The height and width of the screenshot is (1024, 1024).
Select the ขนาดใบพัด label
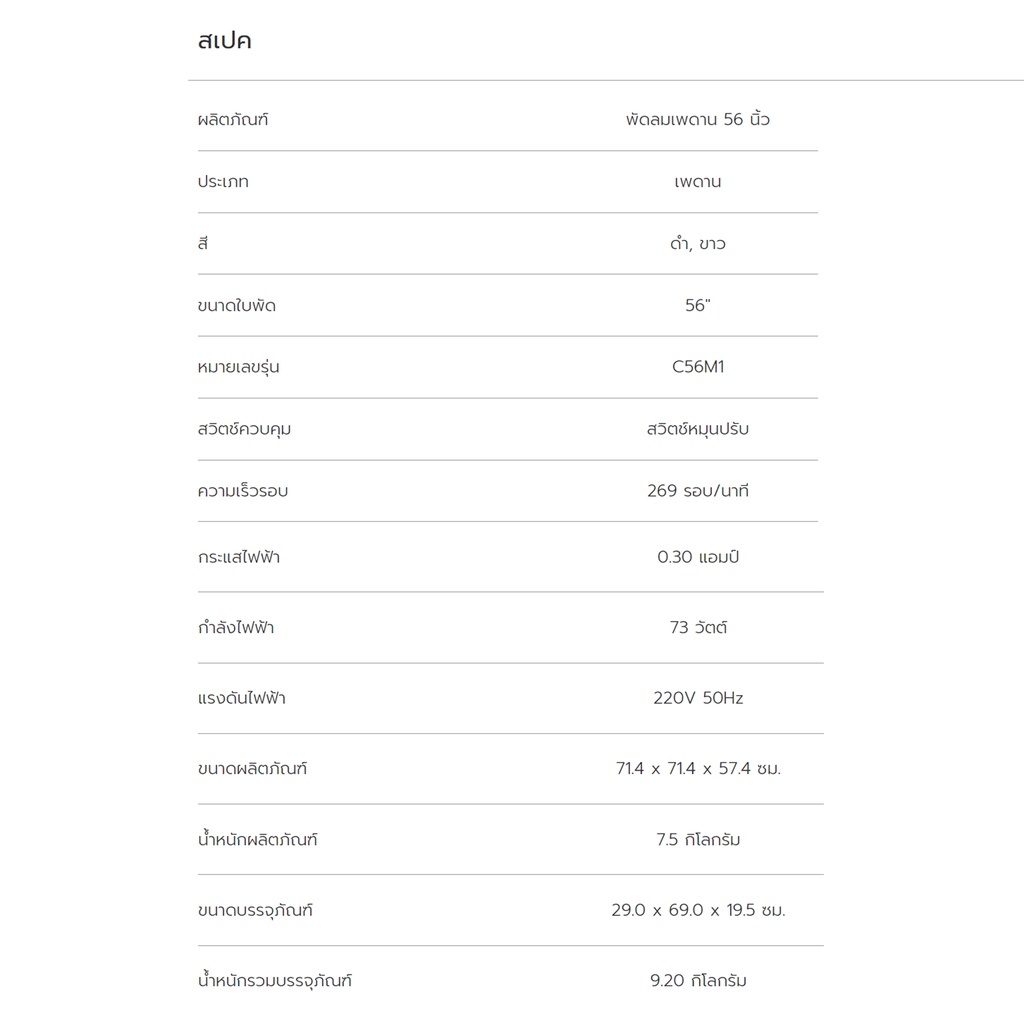[236, 306]
